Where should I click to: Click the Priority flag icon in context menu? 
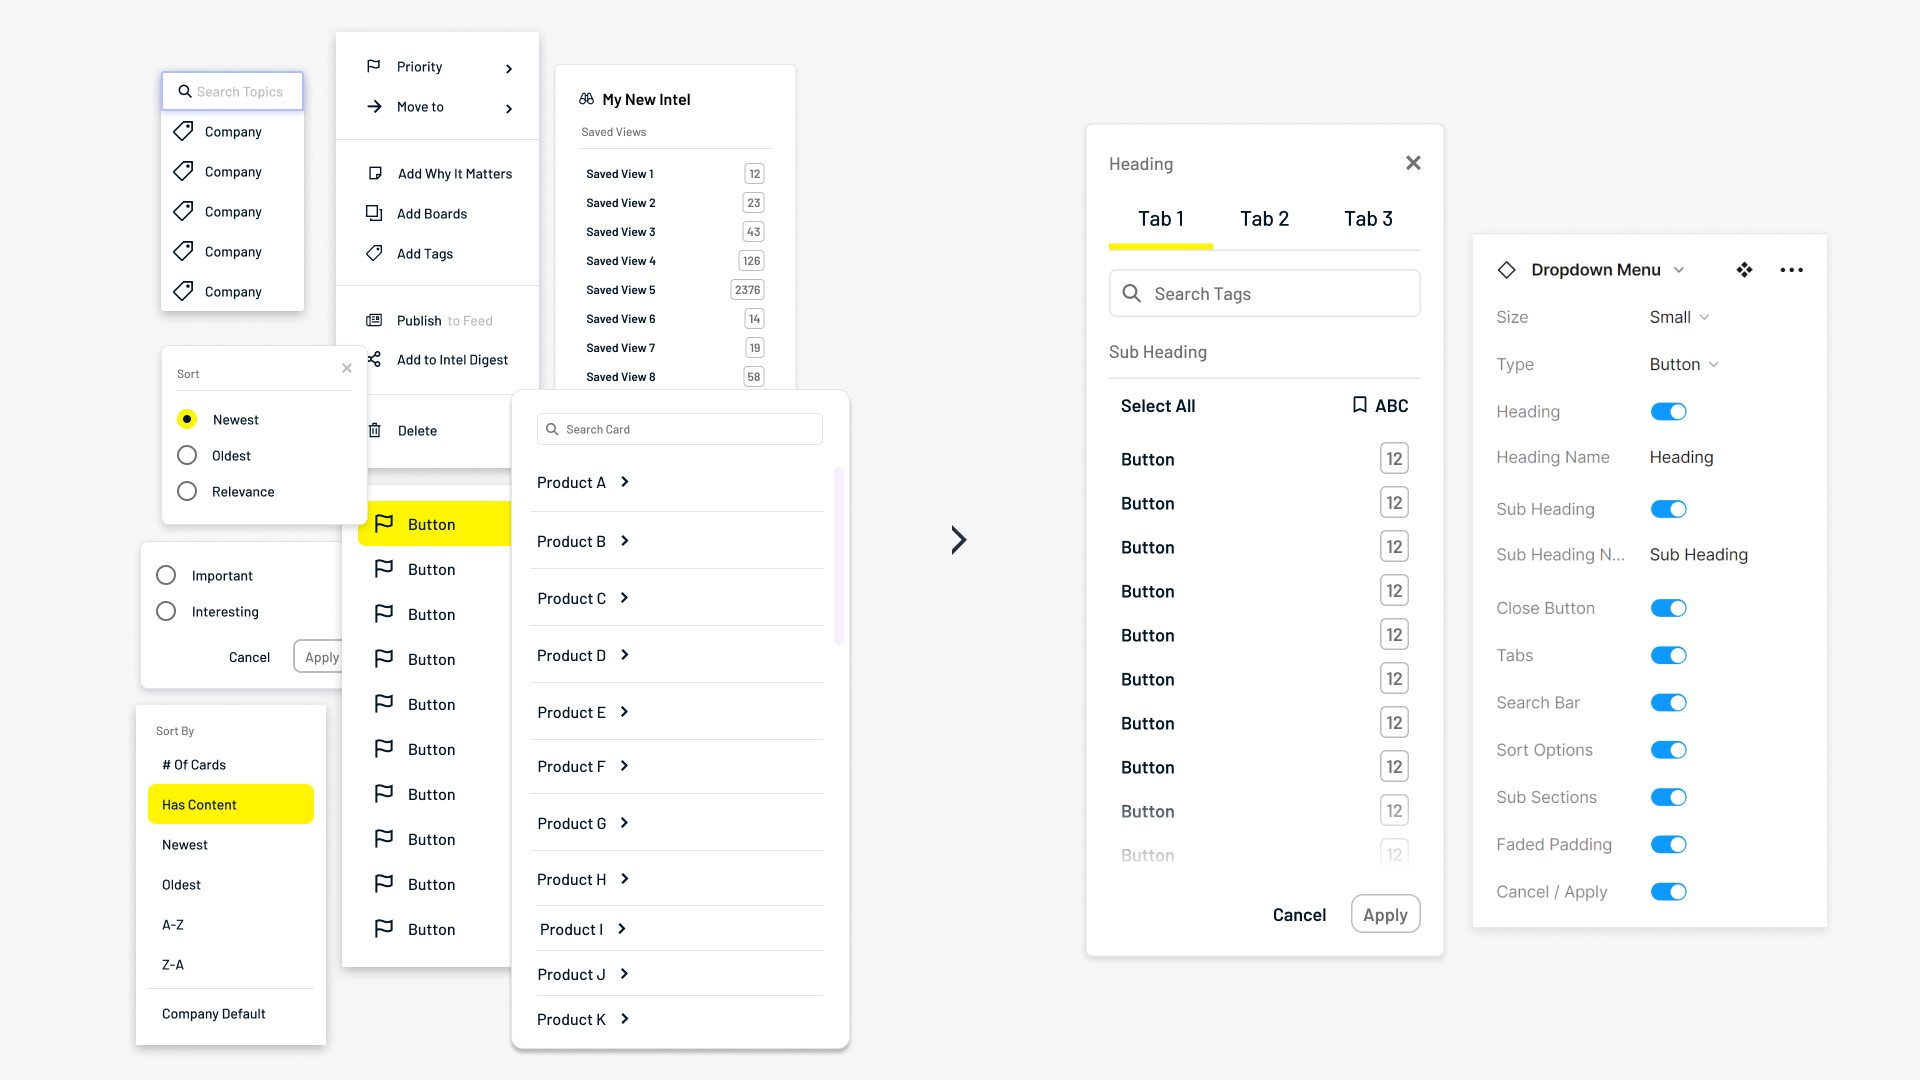pyautogui.click(x=373, y=66)
